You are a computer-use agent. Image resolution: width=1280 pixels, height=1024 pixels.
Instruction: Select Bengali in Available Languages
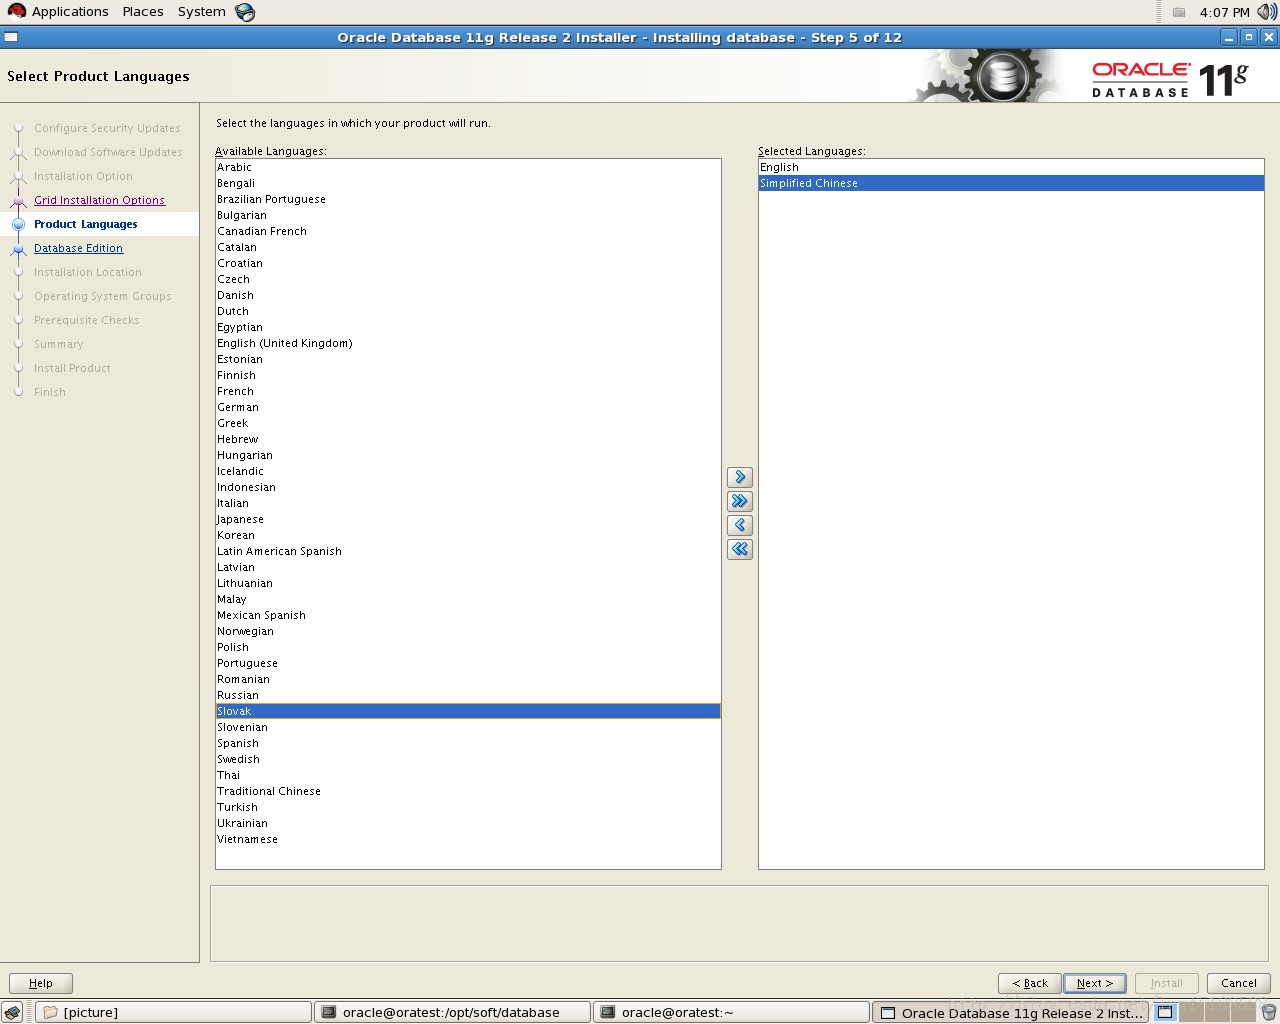coord(468,183)
